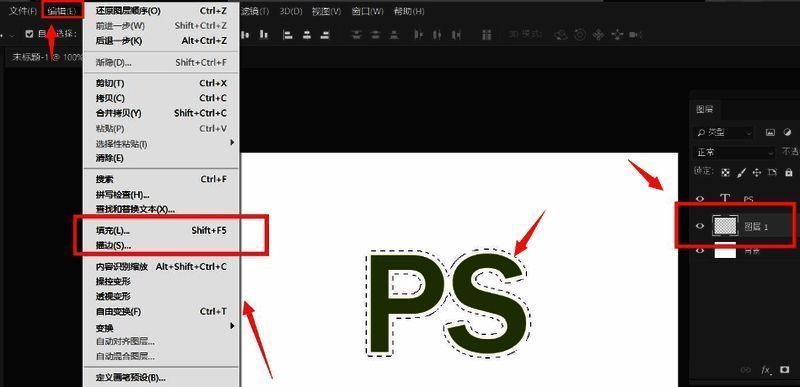Open 视图(V) menu
The width and height of the screenshot is (800, 387).
pyautogui.click(x=326, y=11)
